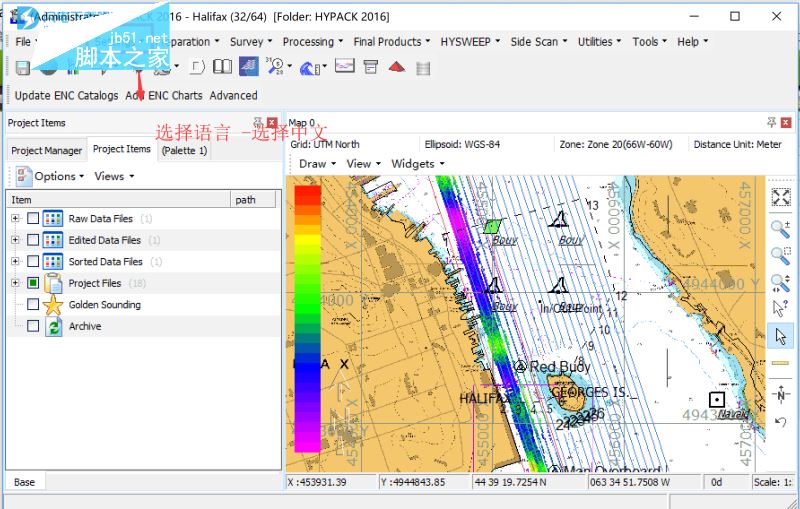Click Update ENC Catalogs button

(x=66, y=95)
